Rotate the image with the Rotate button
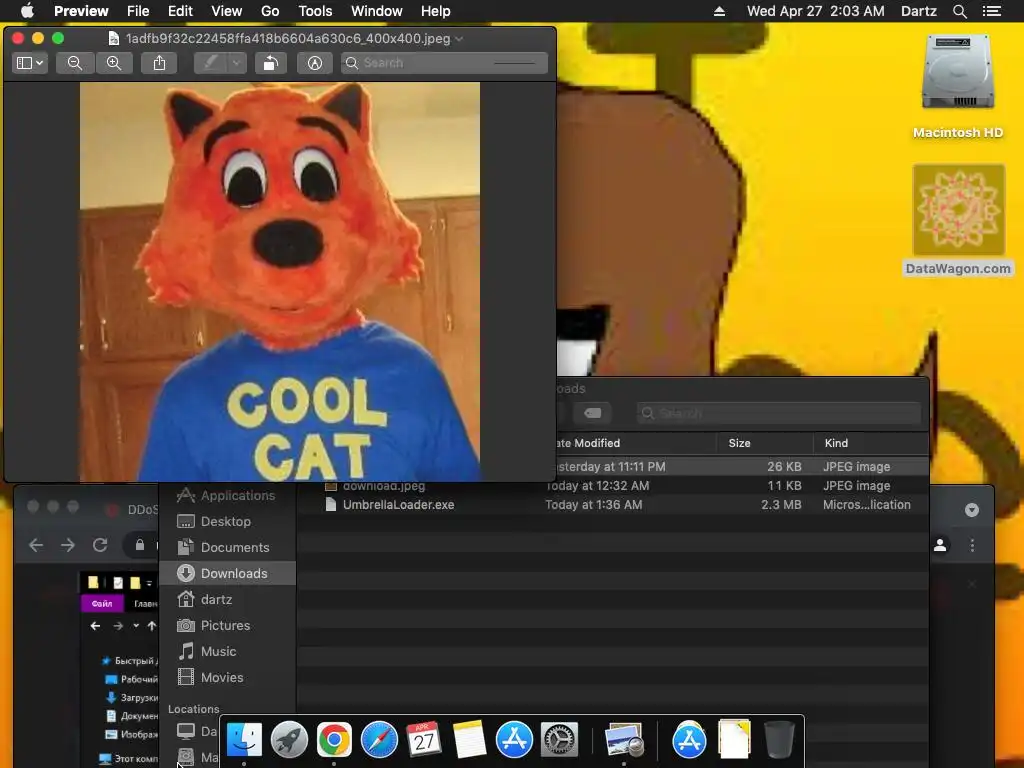 270,63
